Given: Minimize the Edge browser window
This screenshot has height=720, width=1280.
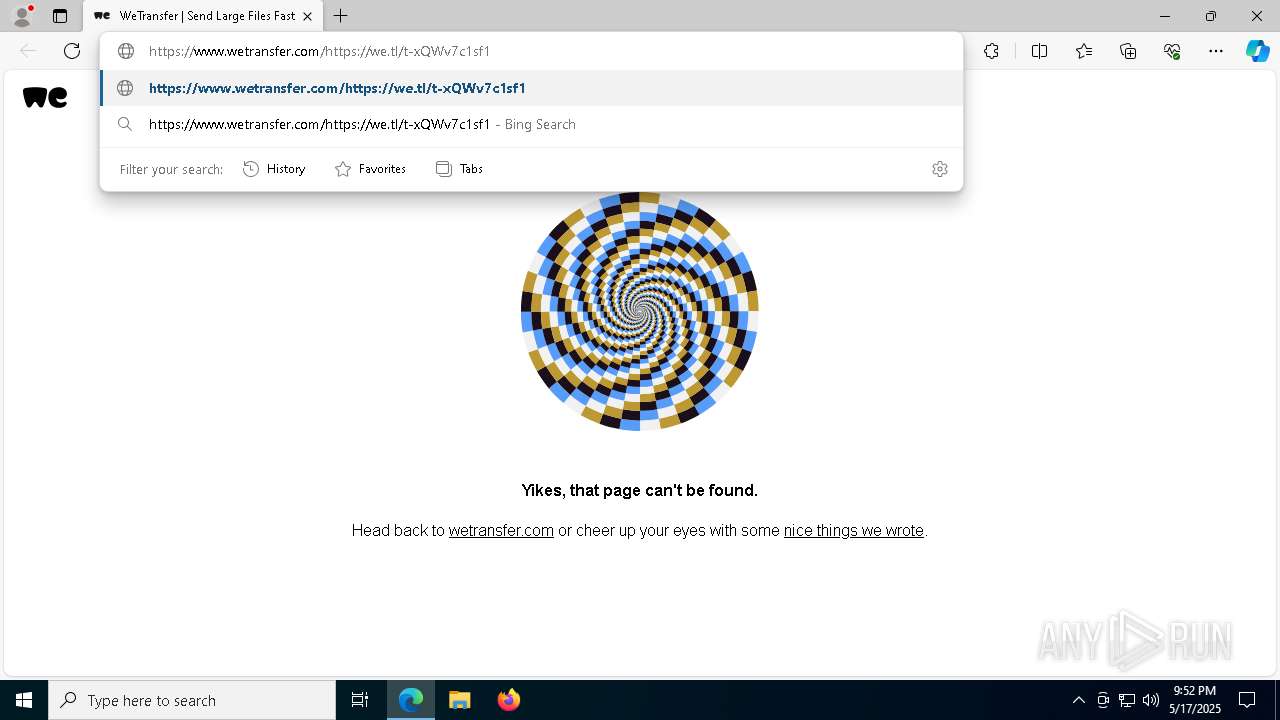Looking at the screenshot, I should [x=1165, y=16].
